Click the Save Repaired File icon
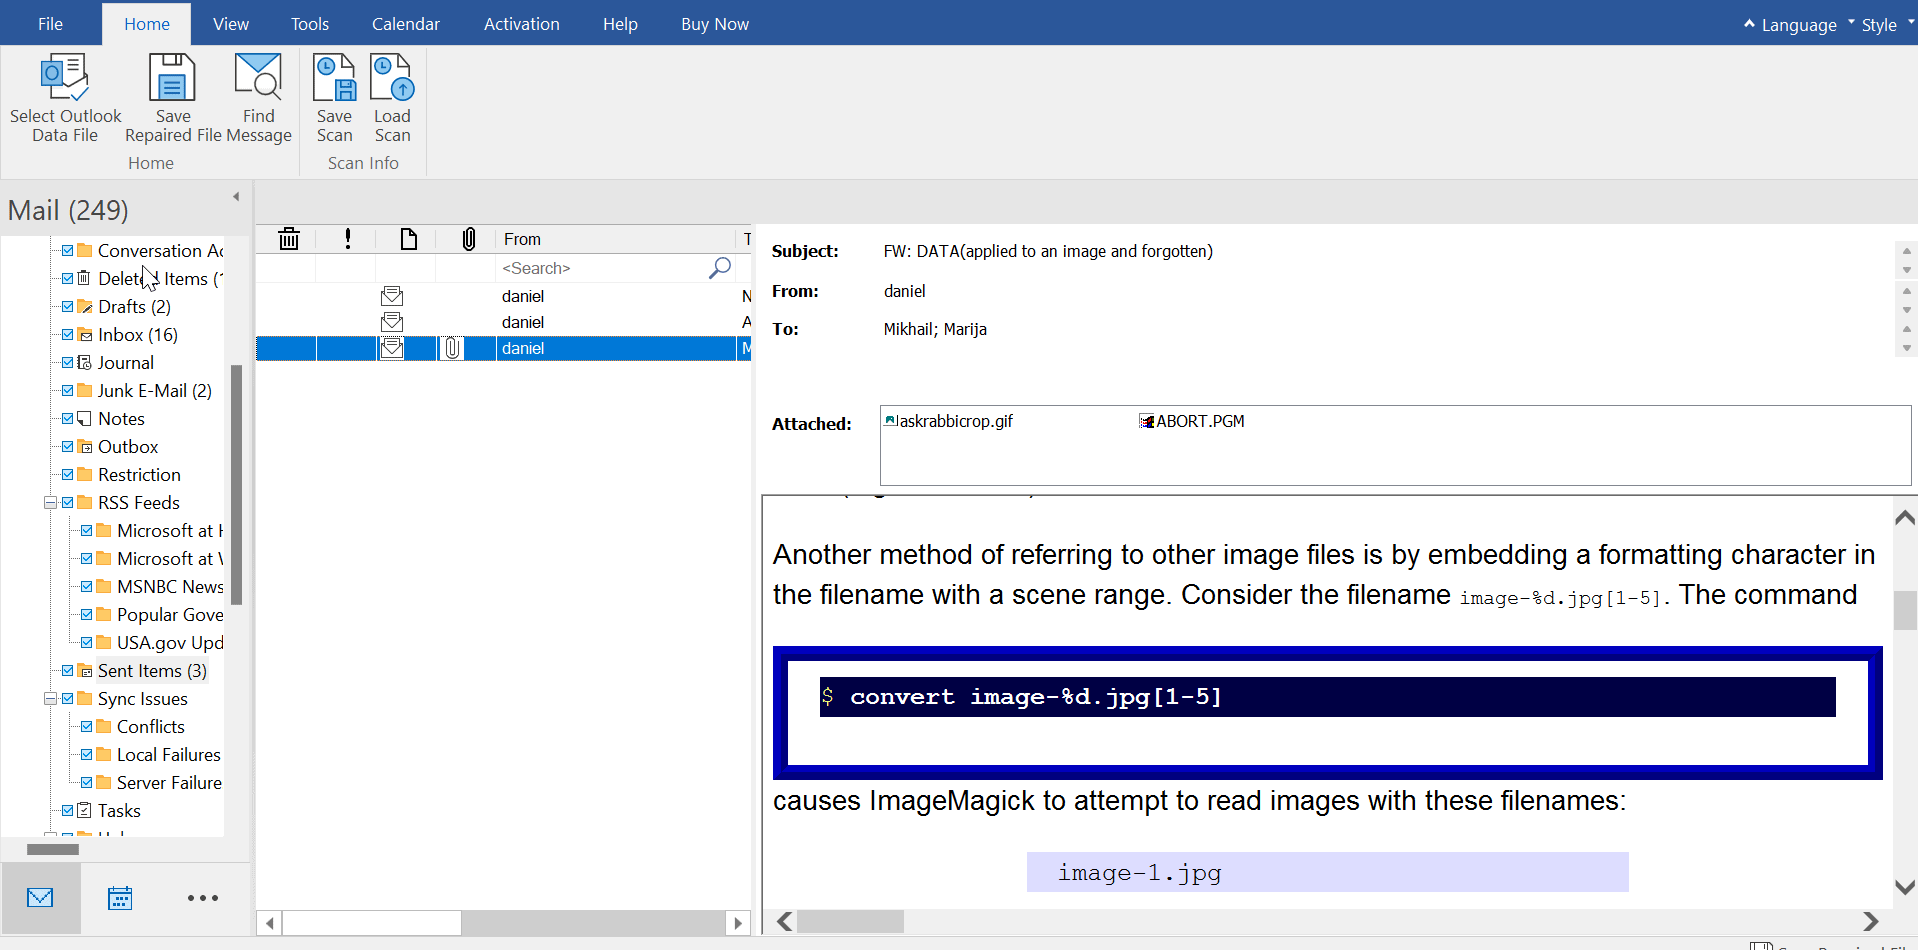Viewport: 1918px width, 950px height. tap(171, 76)
